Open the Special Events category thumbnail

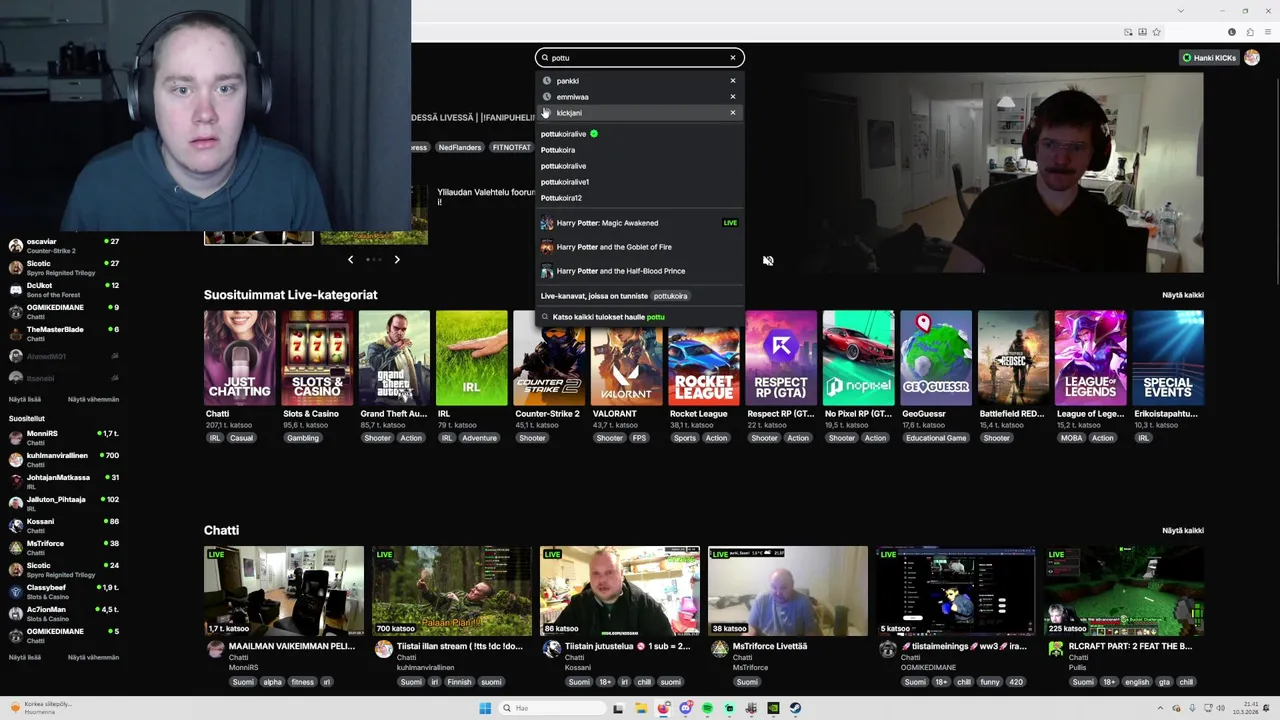pos(1168,358)
